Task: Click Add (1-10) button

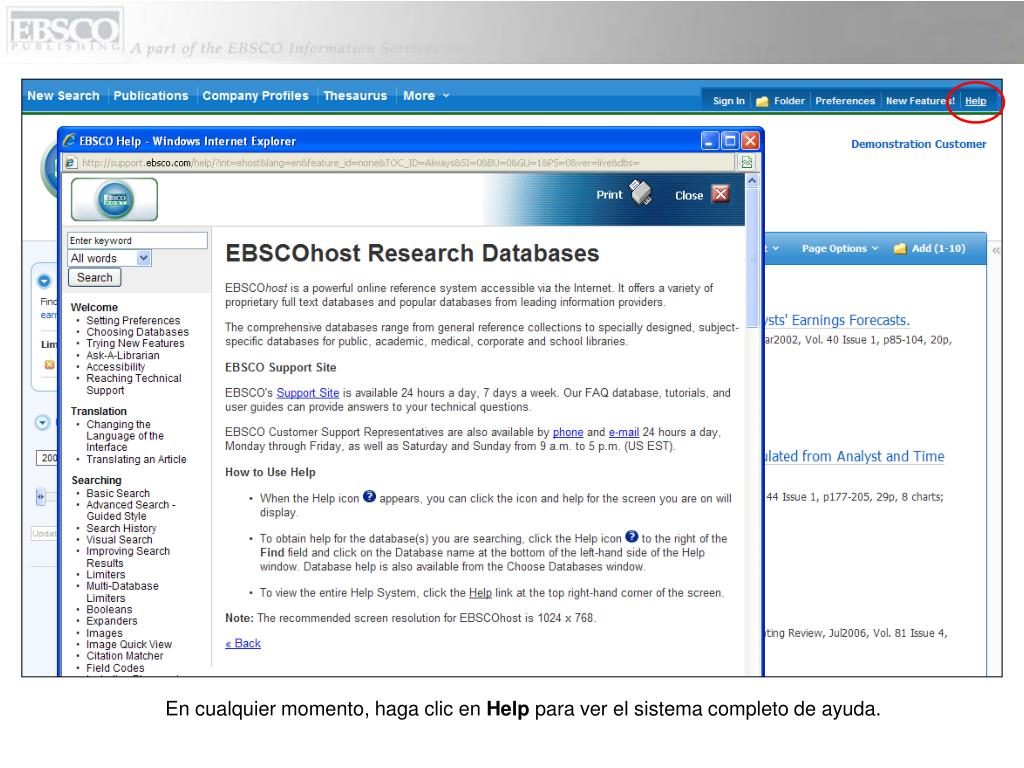Action: coord(938,248)
